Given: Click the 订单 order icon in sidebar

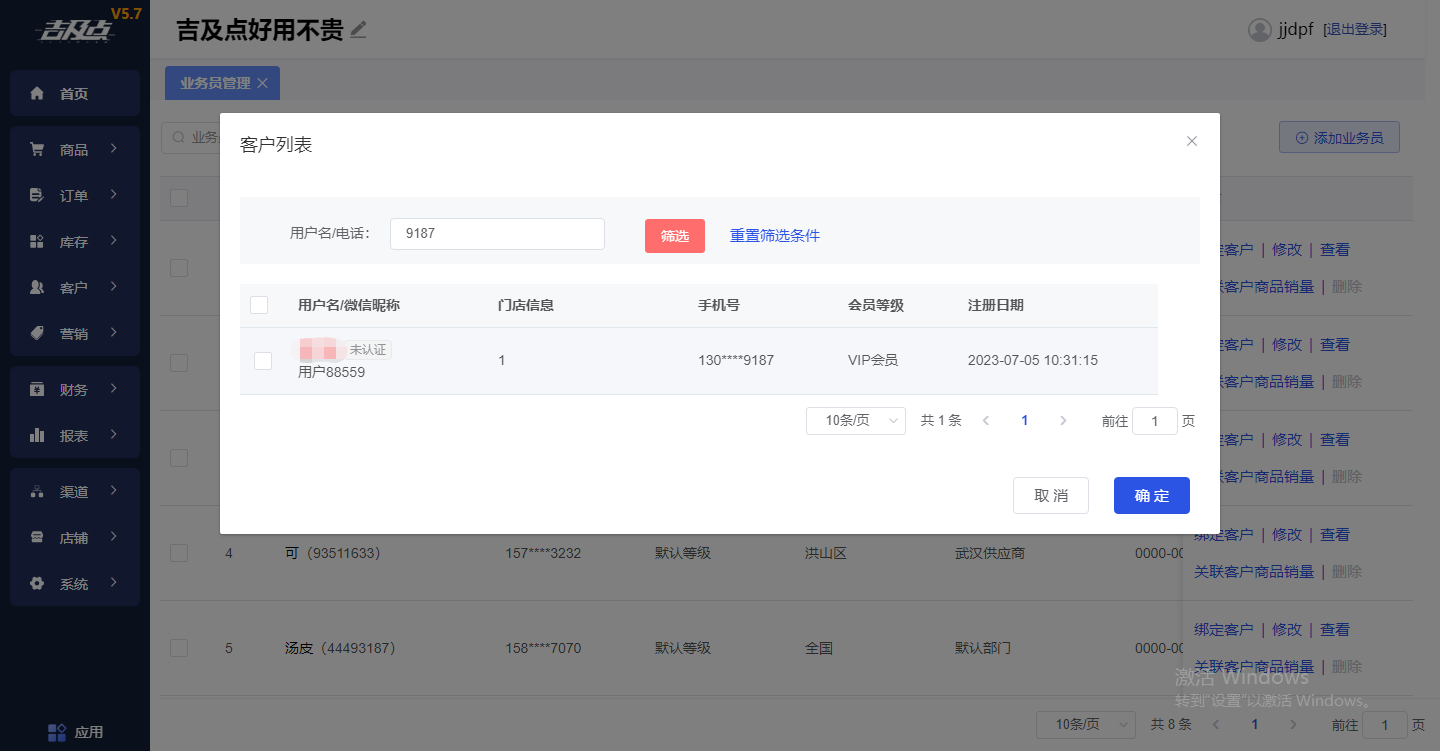Looking at the screenshot, I should pos(37,195).
